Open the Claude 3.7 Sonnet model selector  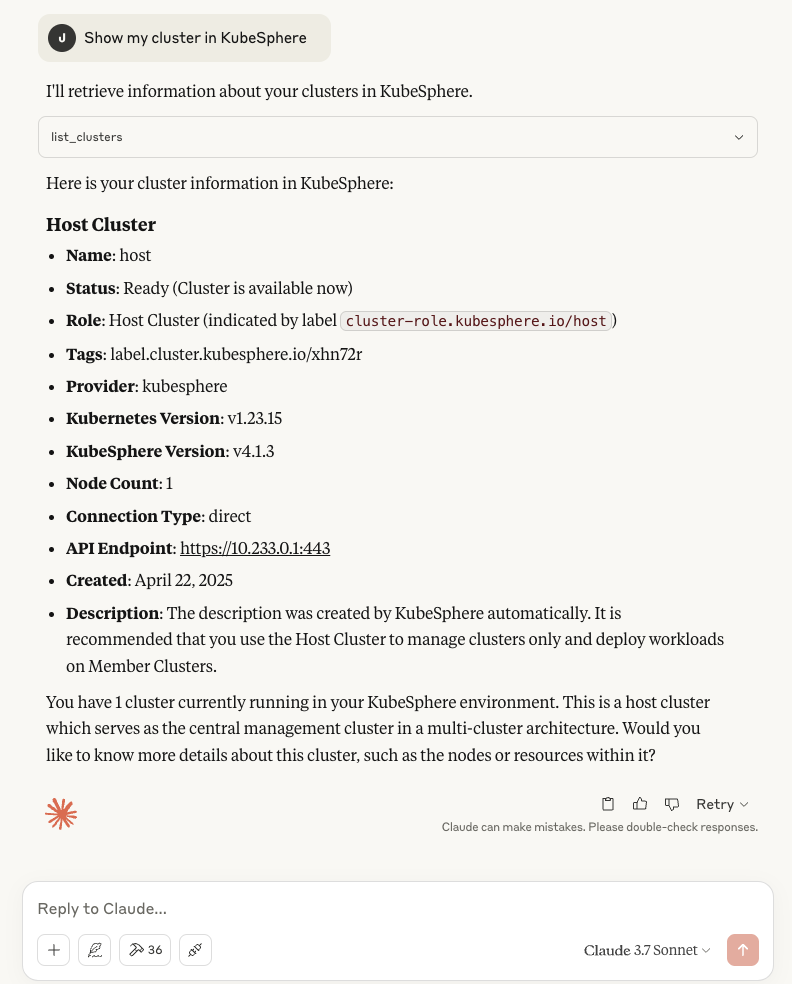click(x=646, y=950)
